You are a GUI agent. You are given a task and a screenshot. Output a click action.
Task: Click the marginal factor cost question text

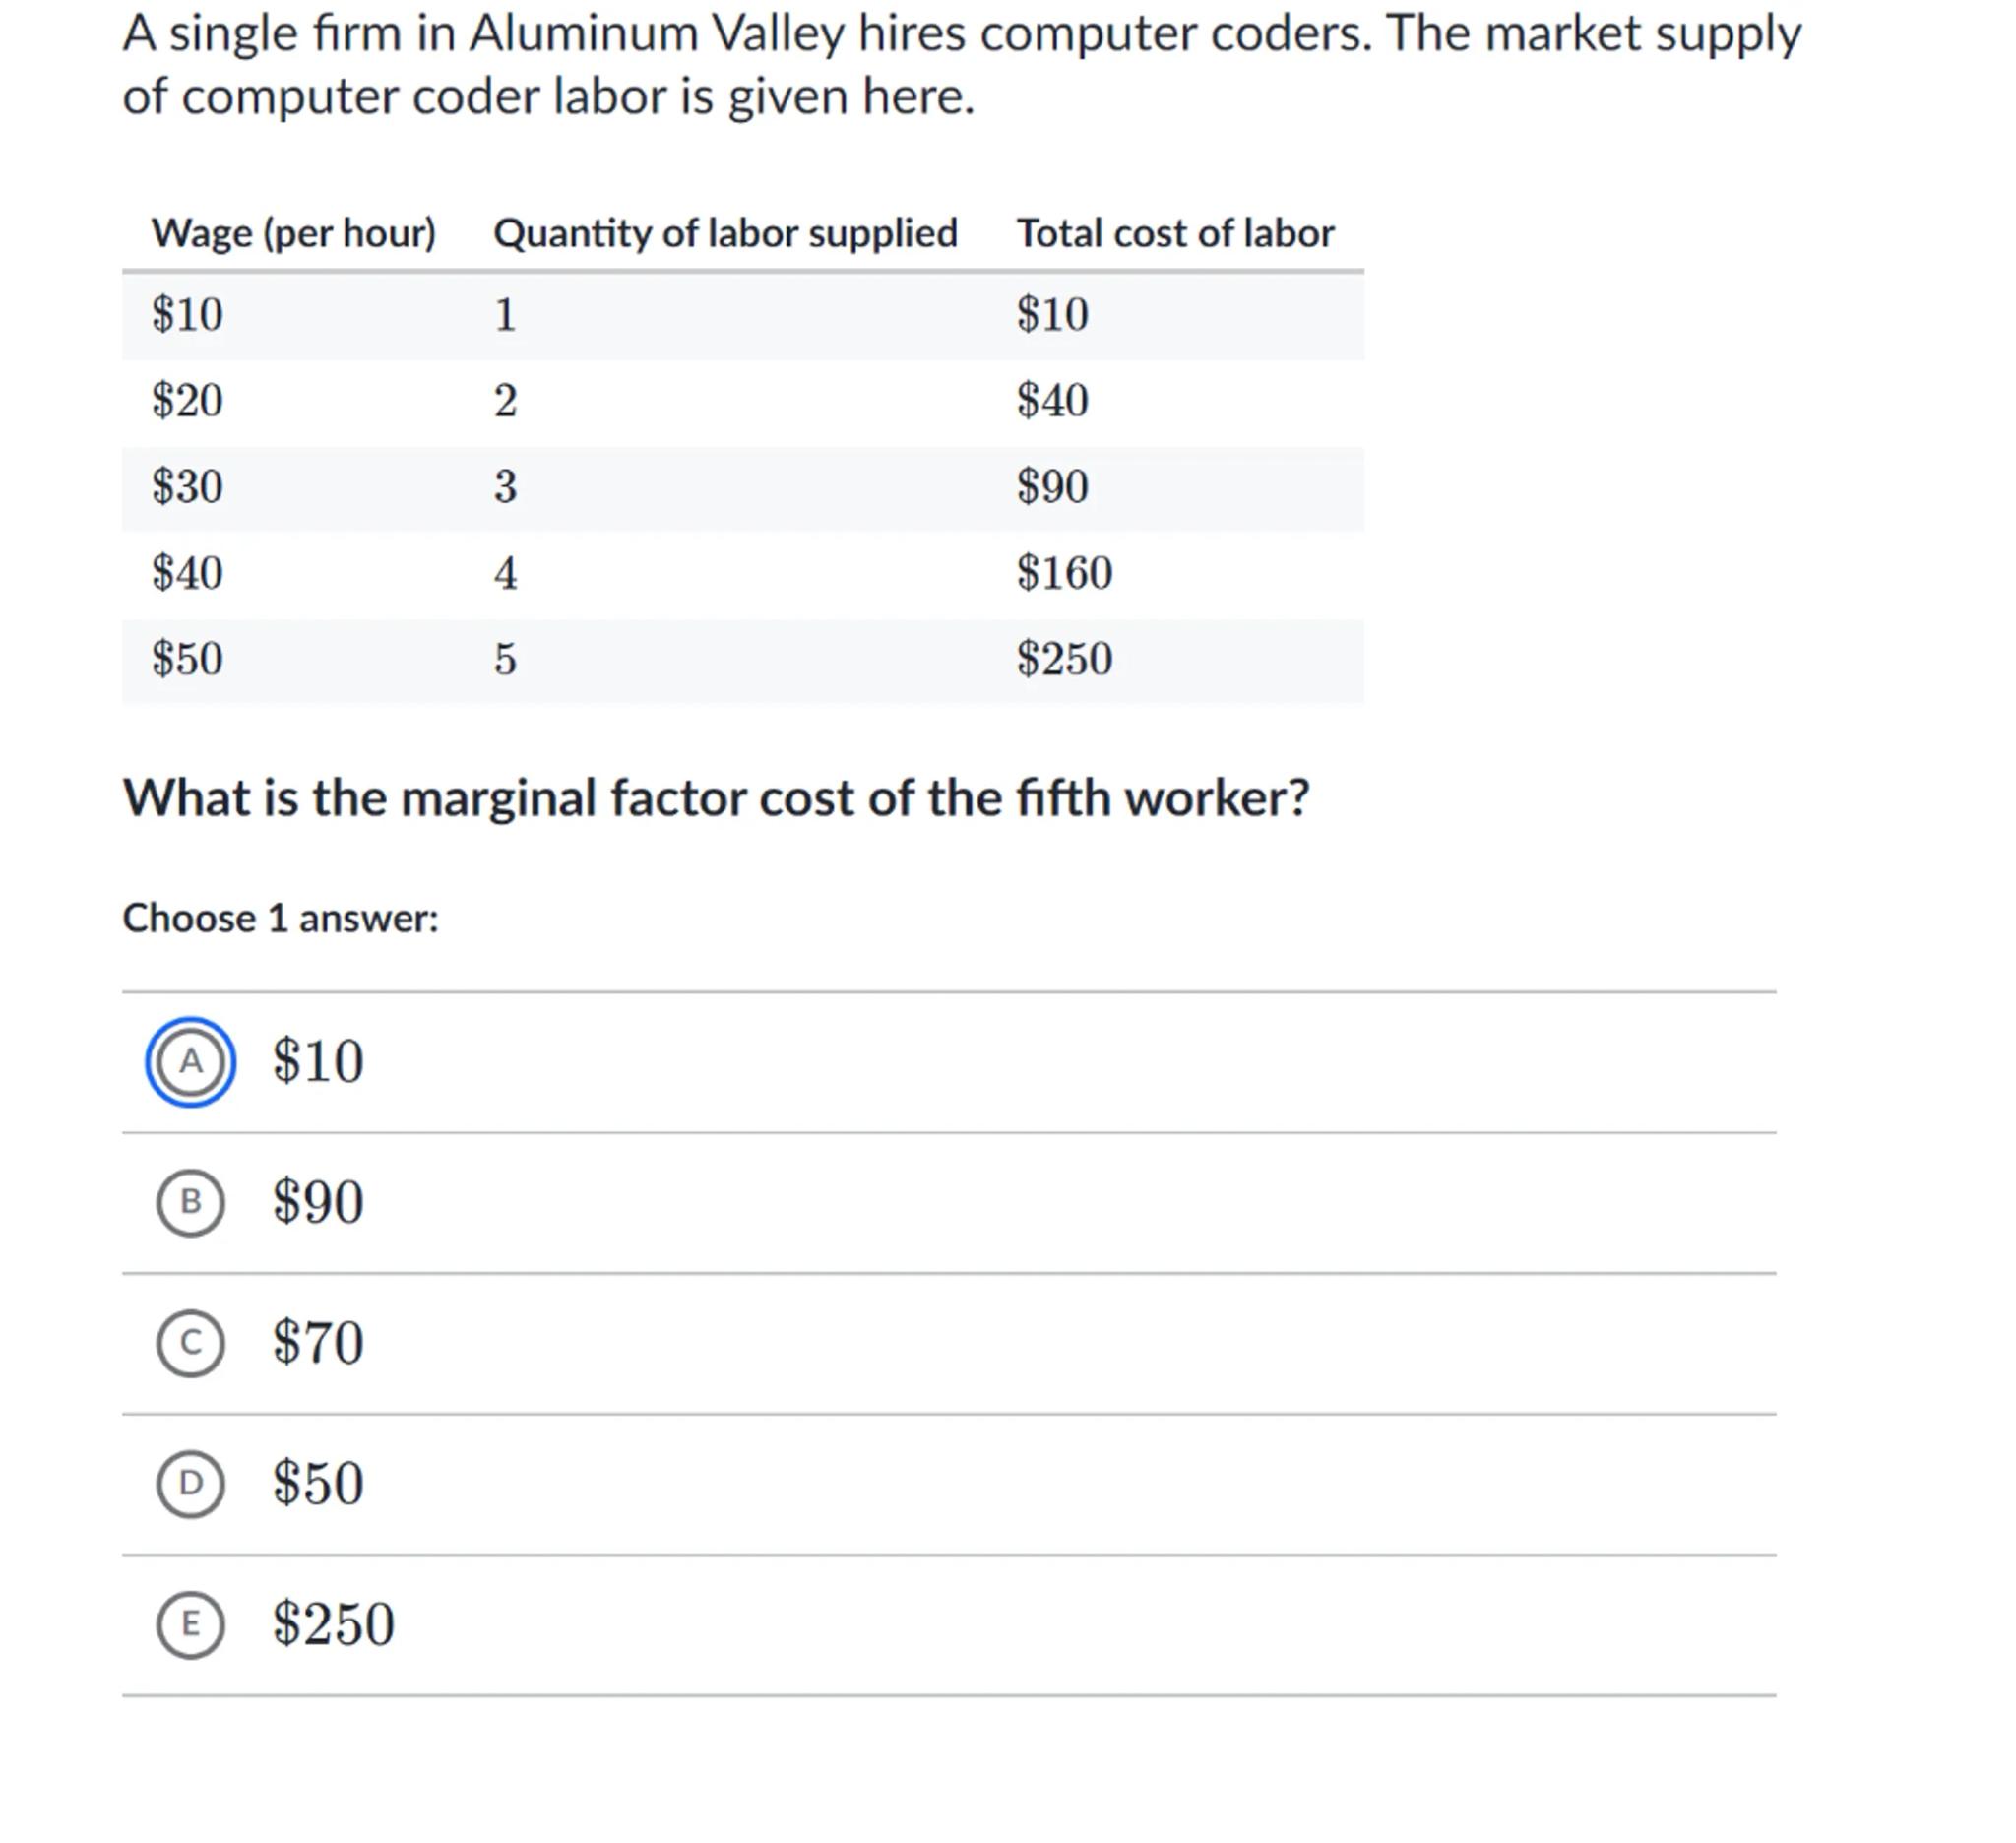(x=715, y=798)
